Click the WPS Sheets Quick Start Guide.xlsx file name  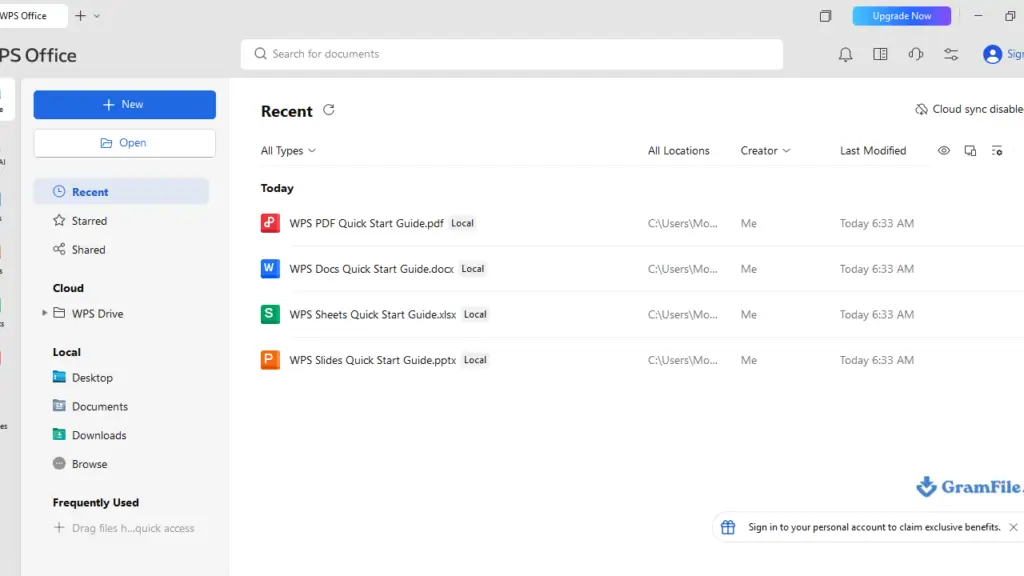pyautogui.click(x=373, y=315)
